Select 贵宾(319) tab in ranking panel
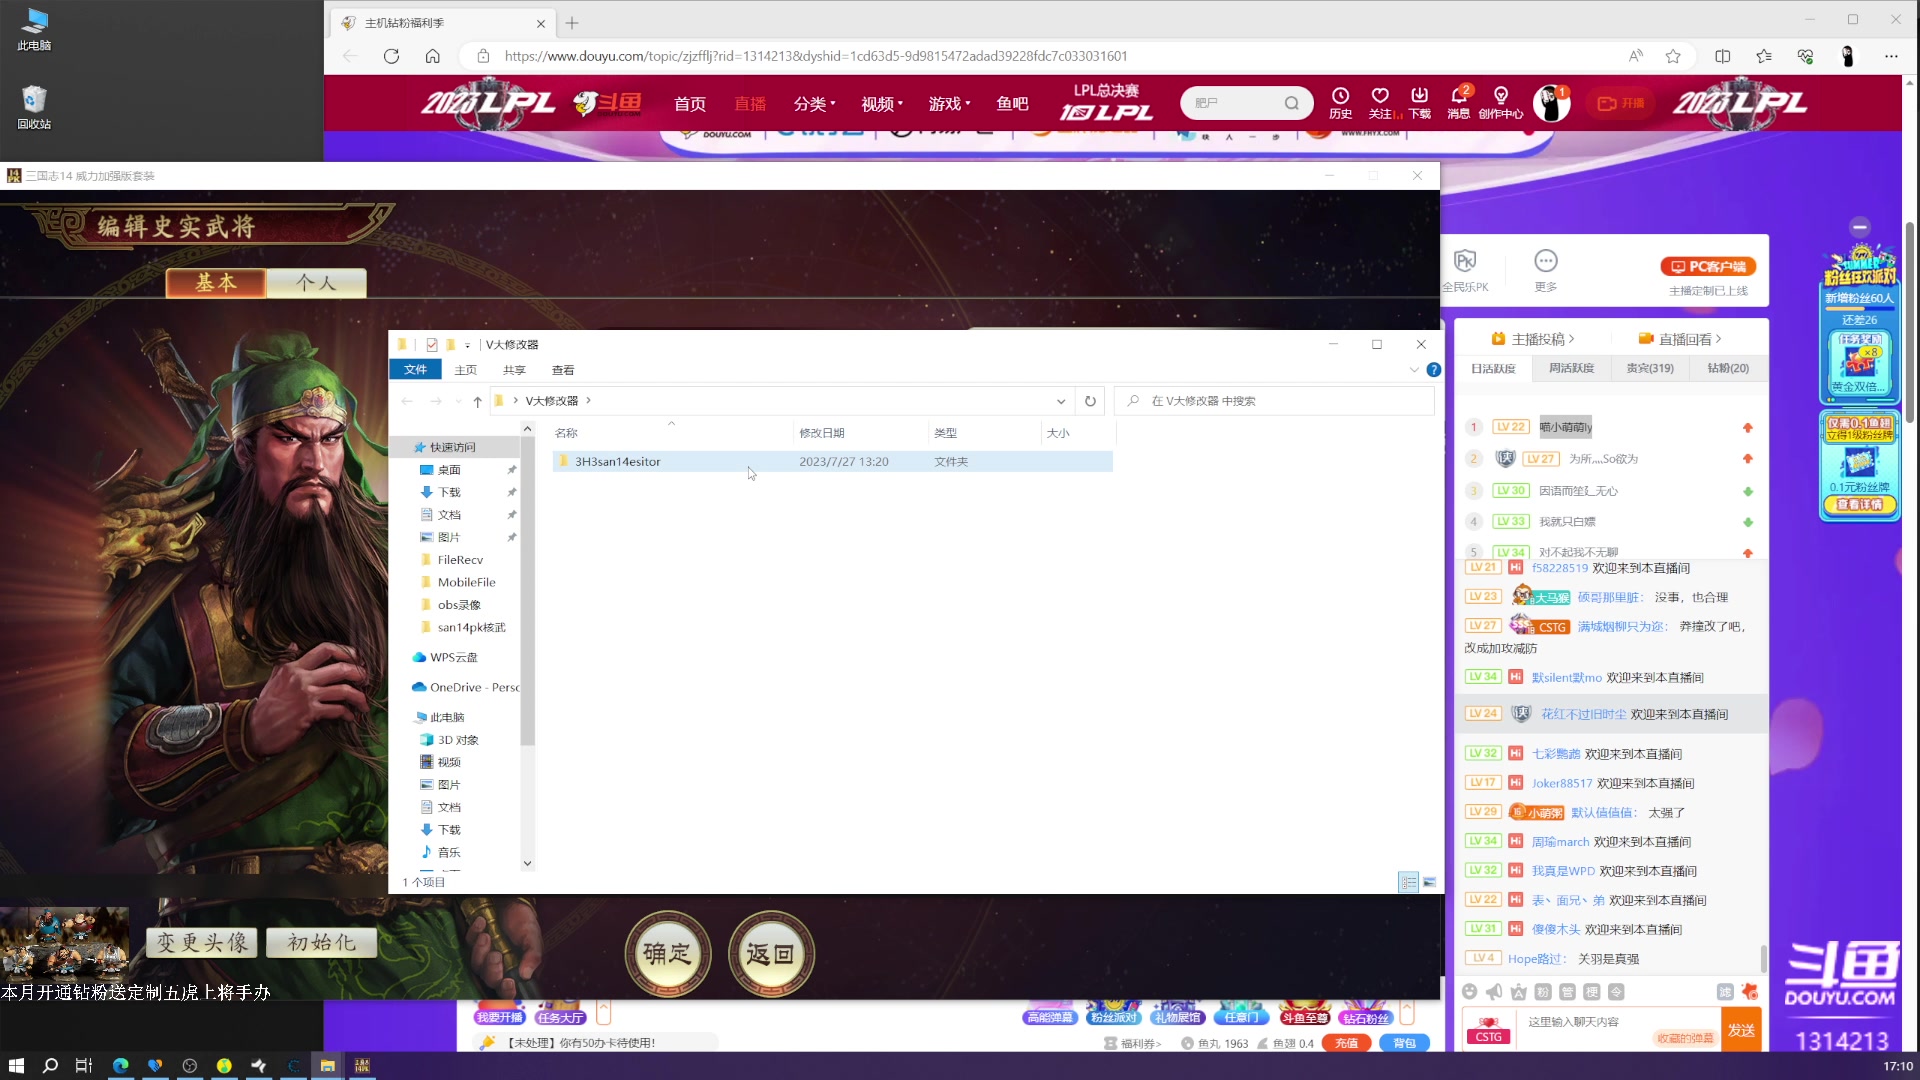Image resolution: width=1920 pixels, height=1080 pixels. click(1650, 368)
